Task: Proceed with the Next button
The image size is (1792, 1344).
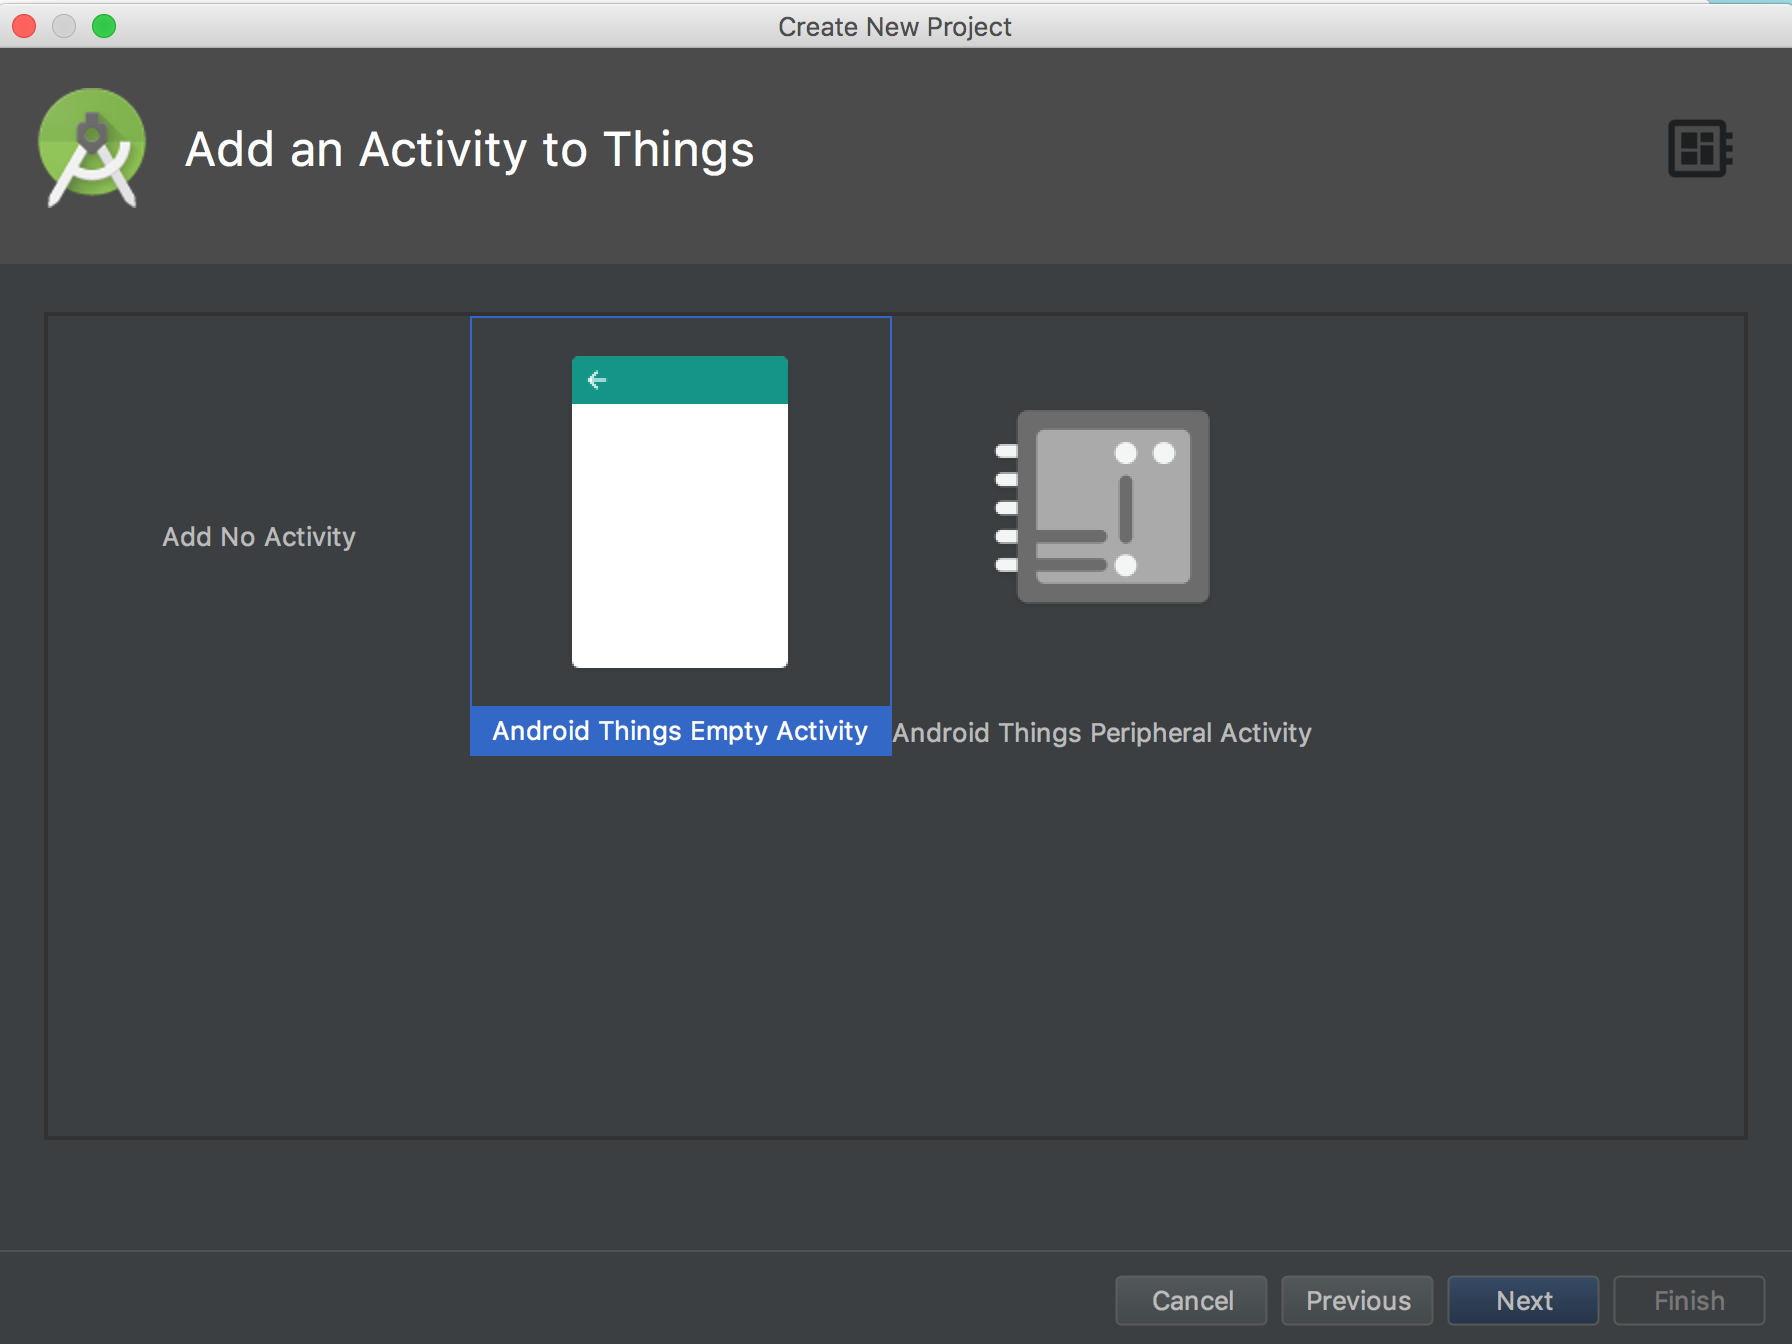Action: pos(1524,1300)
